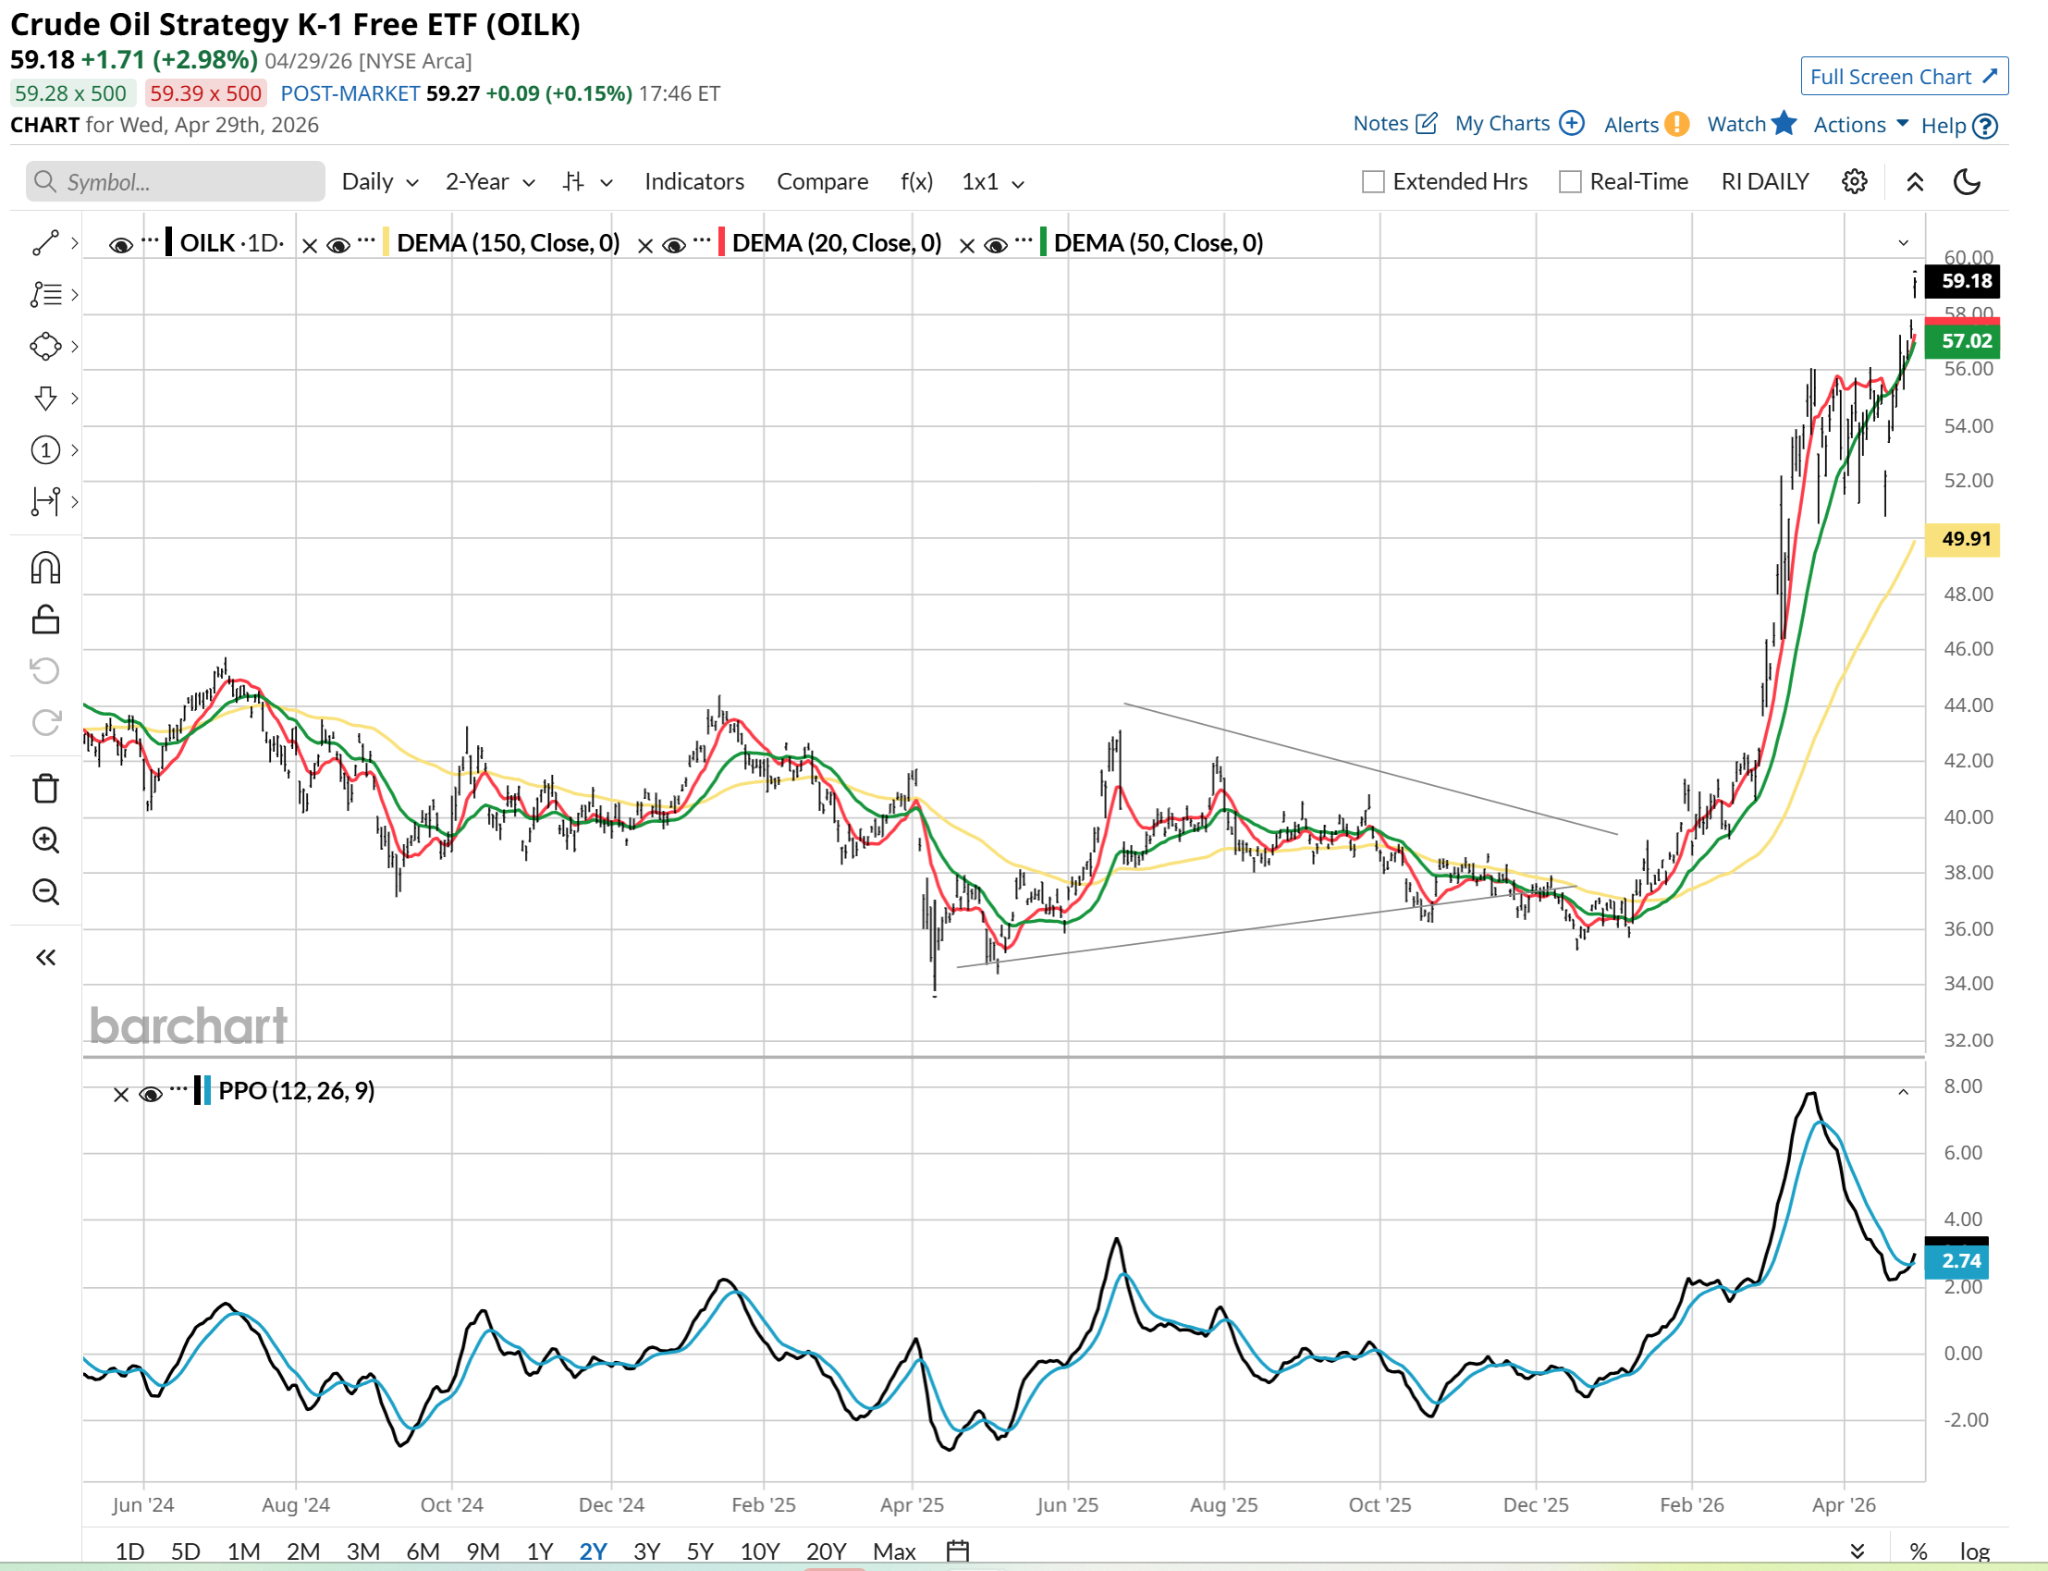Enable the Extended Hrs checkbox
This screenshot has height=1571, width=2048.
1373,181
